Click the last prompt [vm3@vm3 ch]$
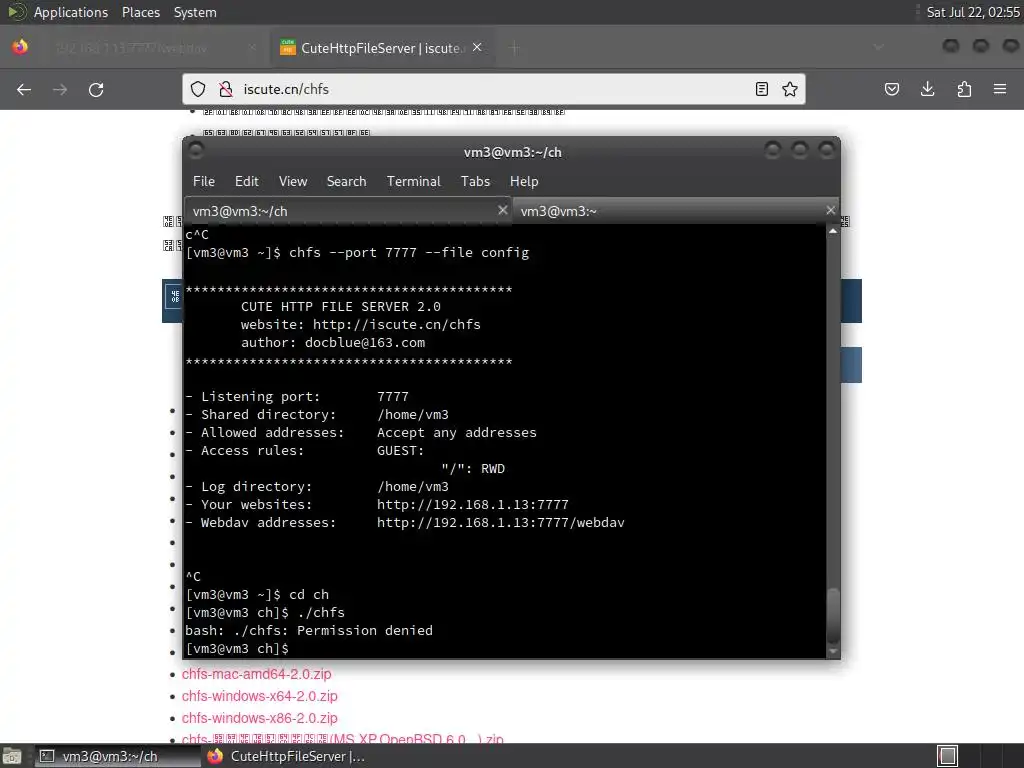1024x768 pixels. click(237, 649)
